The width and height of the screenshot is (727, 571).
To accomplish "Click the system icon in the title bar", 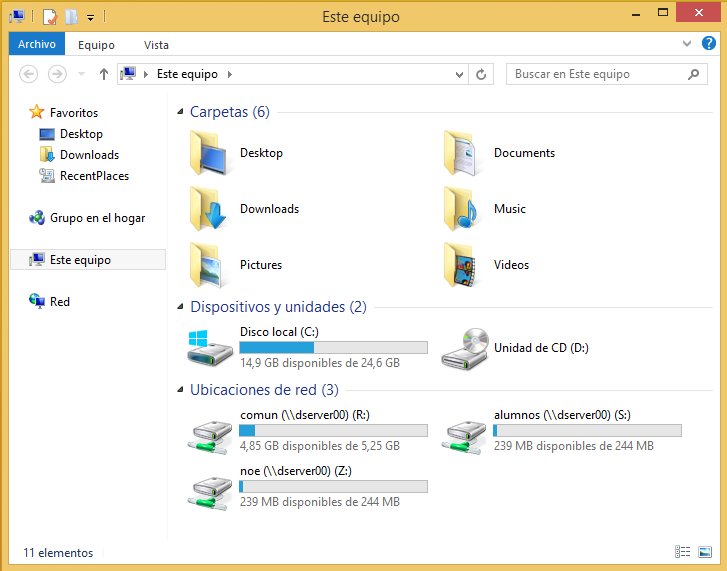I will 17,17.
